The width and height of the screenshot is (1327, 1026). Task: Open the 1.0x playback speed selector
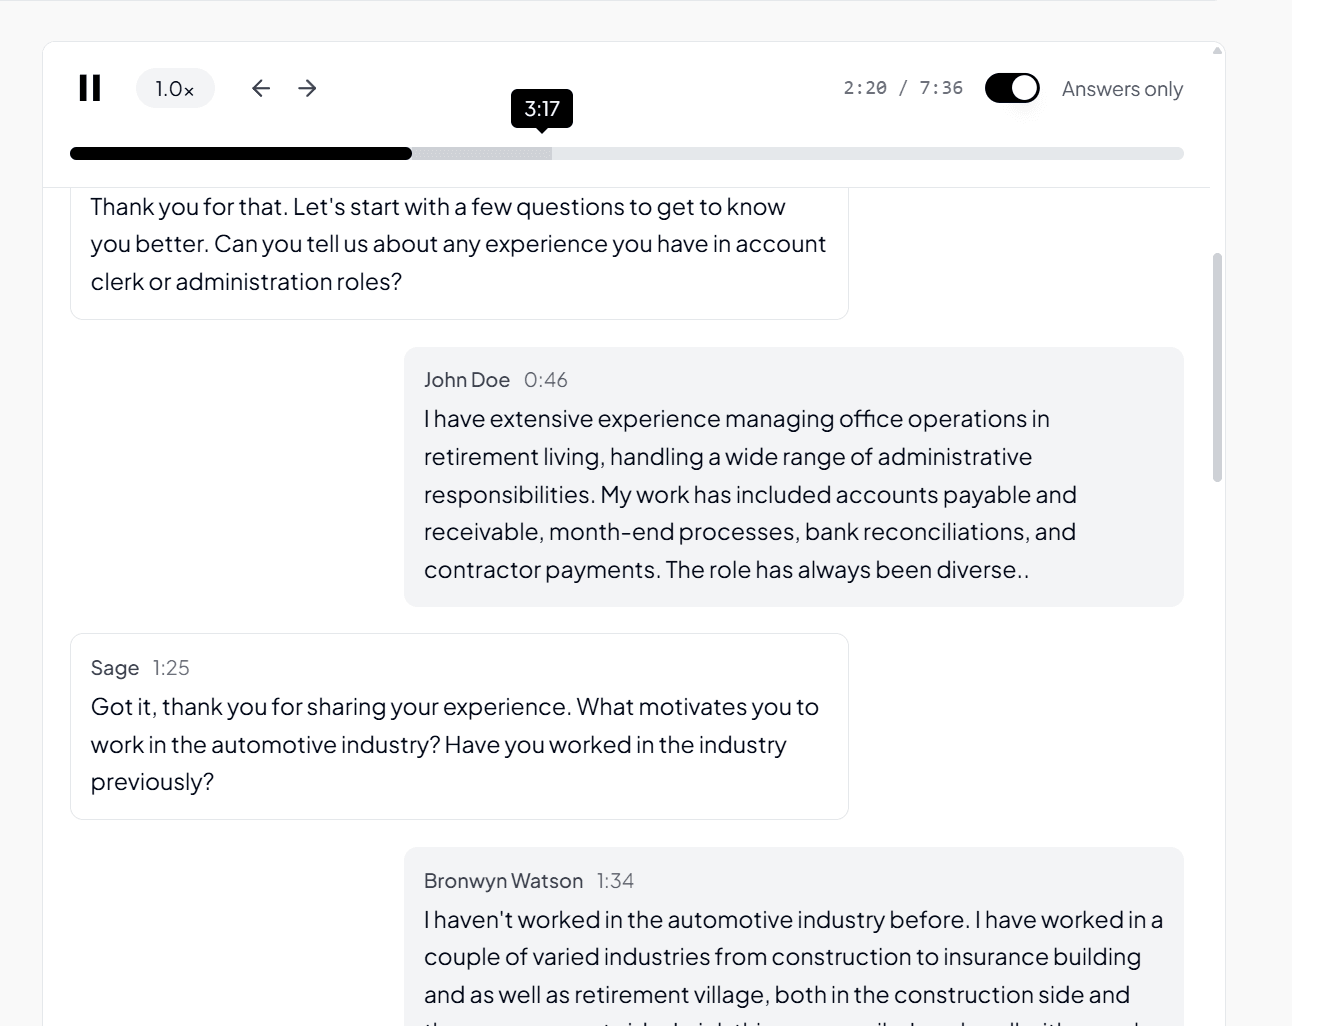coord(175,89)
